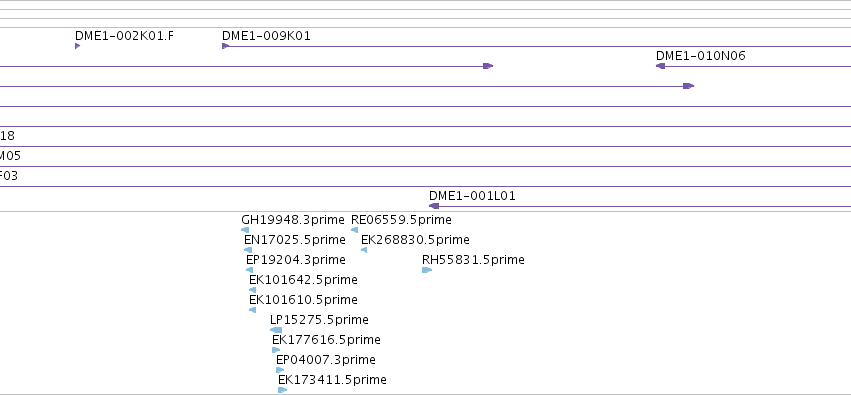Viewport: 851px width, 395px height.
Task: Open the EK177616.5prime label link
Action: [326, 340]
